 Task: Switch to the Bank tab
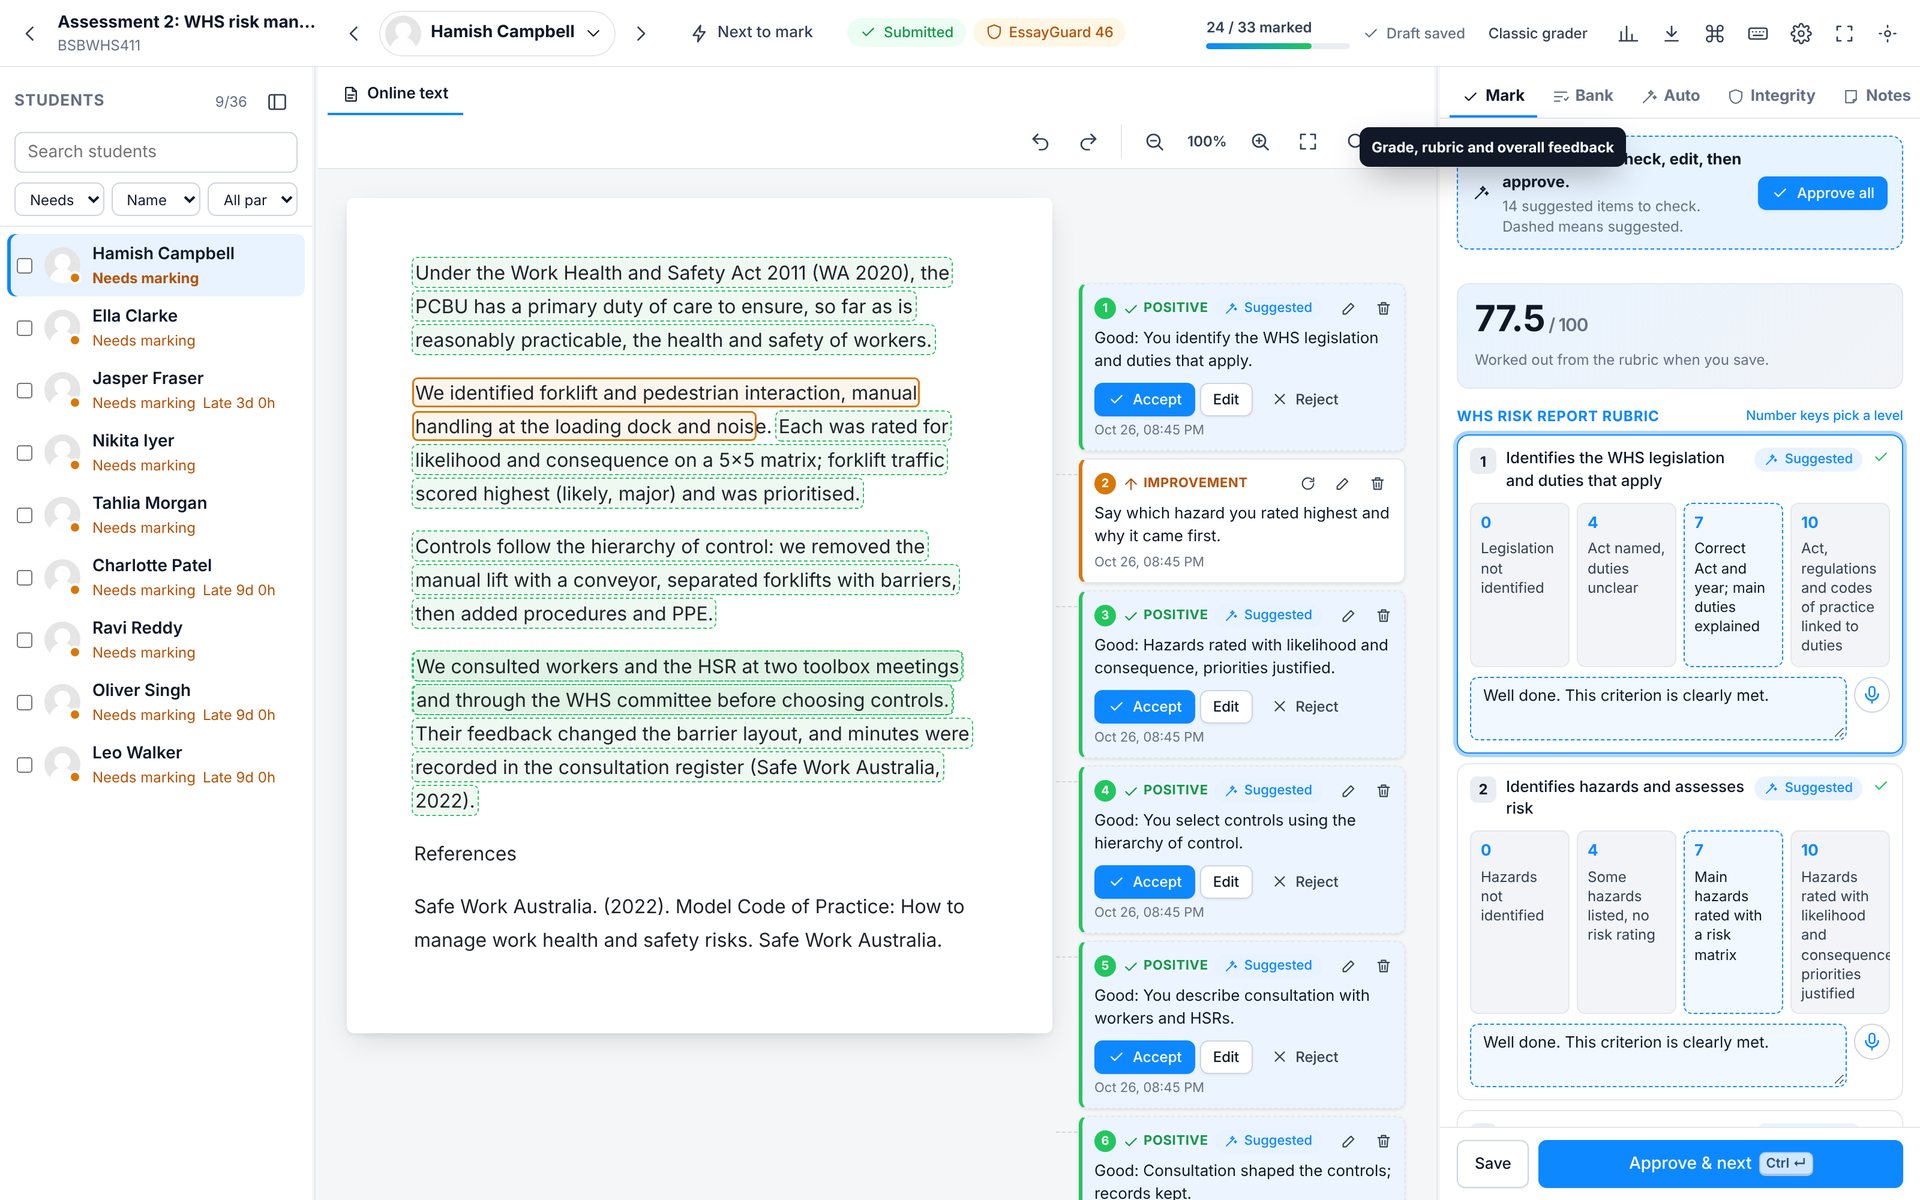(1583, 96)
